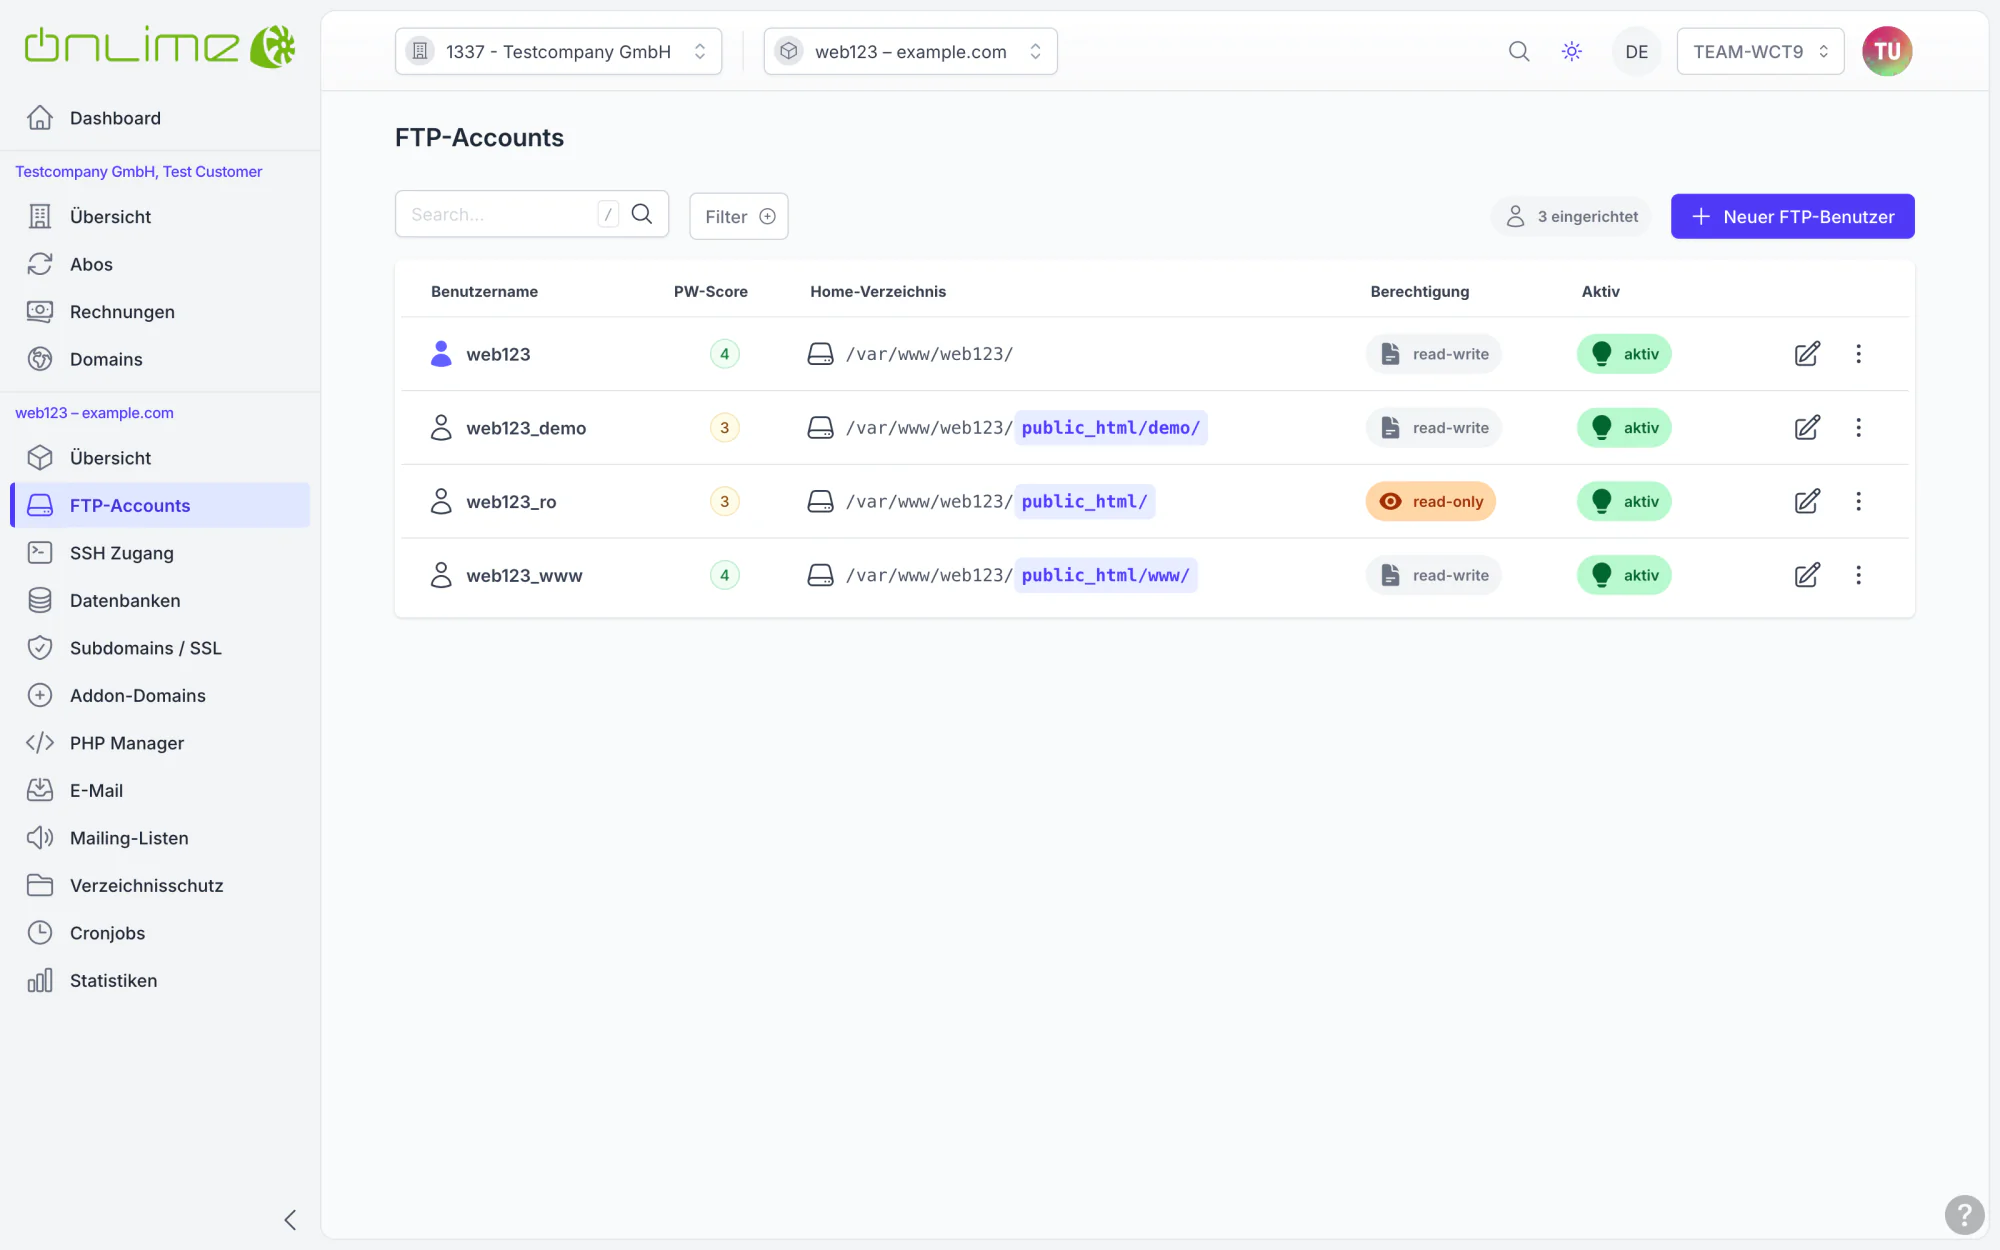Toggle the light/dark theme sun icon
This screenshot has height=1250, width=2000.
point(1572,51)
